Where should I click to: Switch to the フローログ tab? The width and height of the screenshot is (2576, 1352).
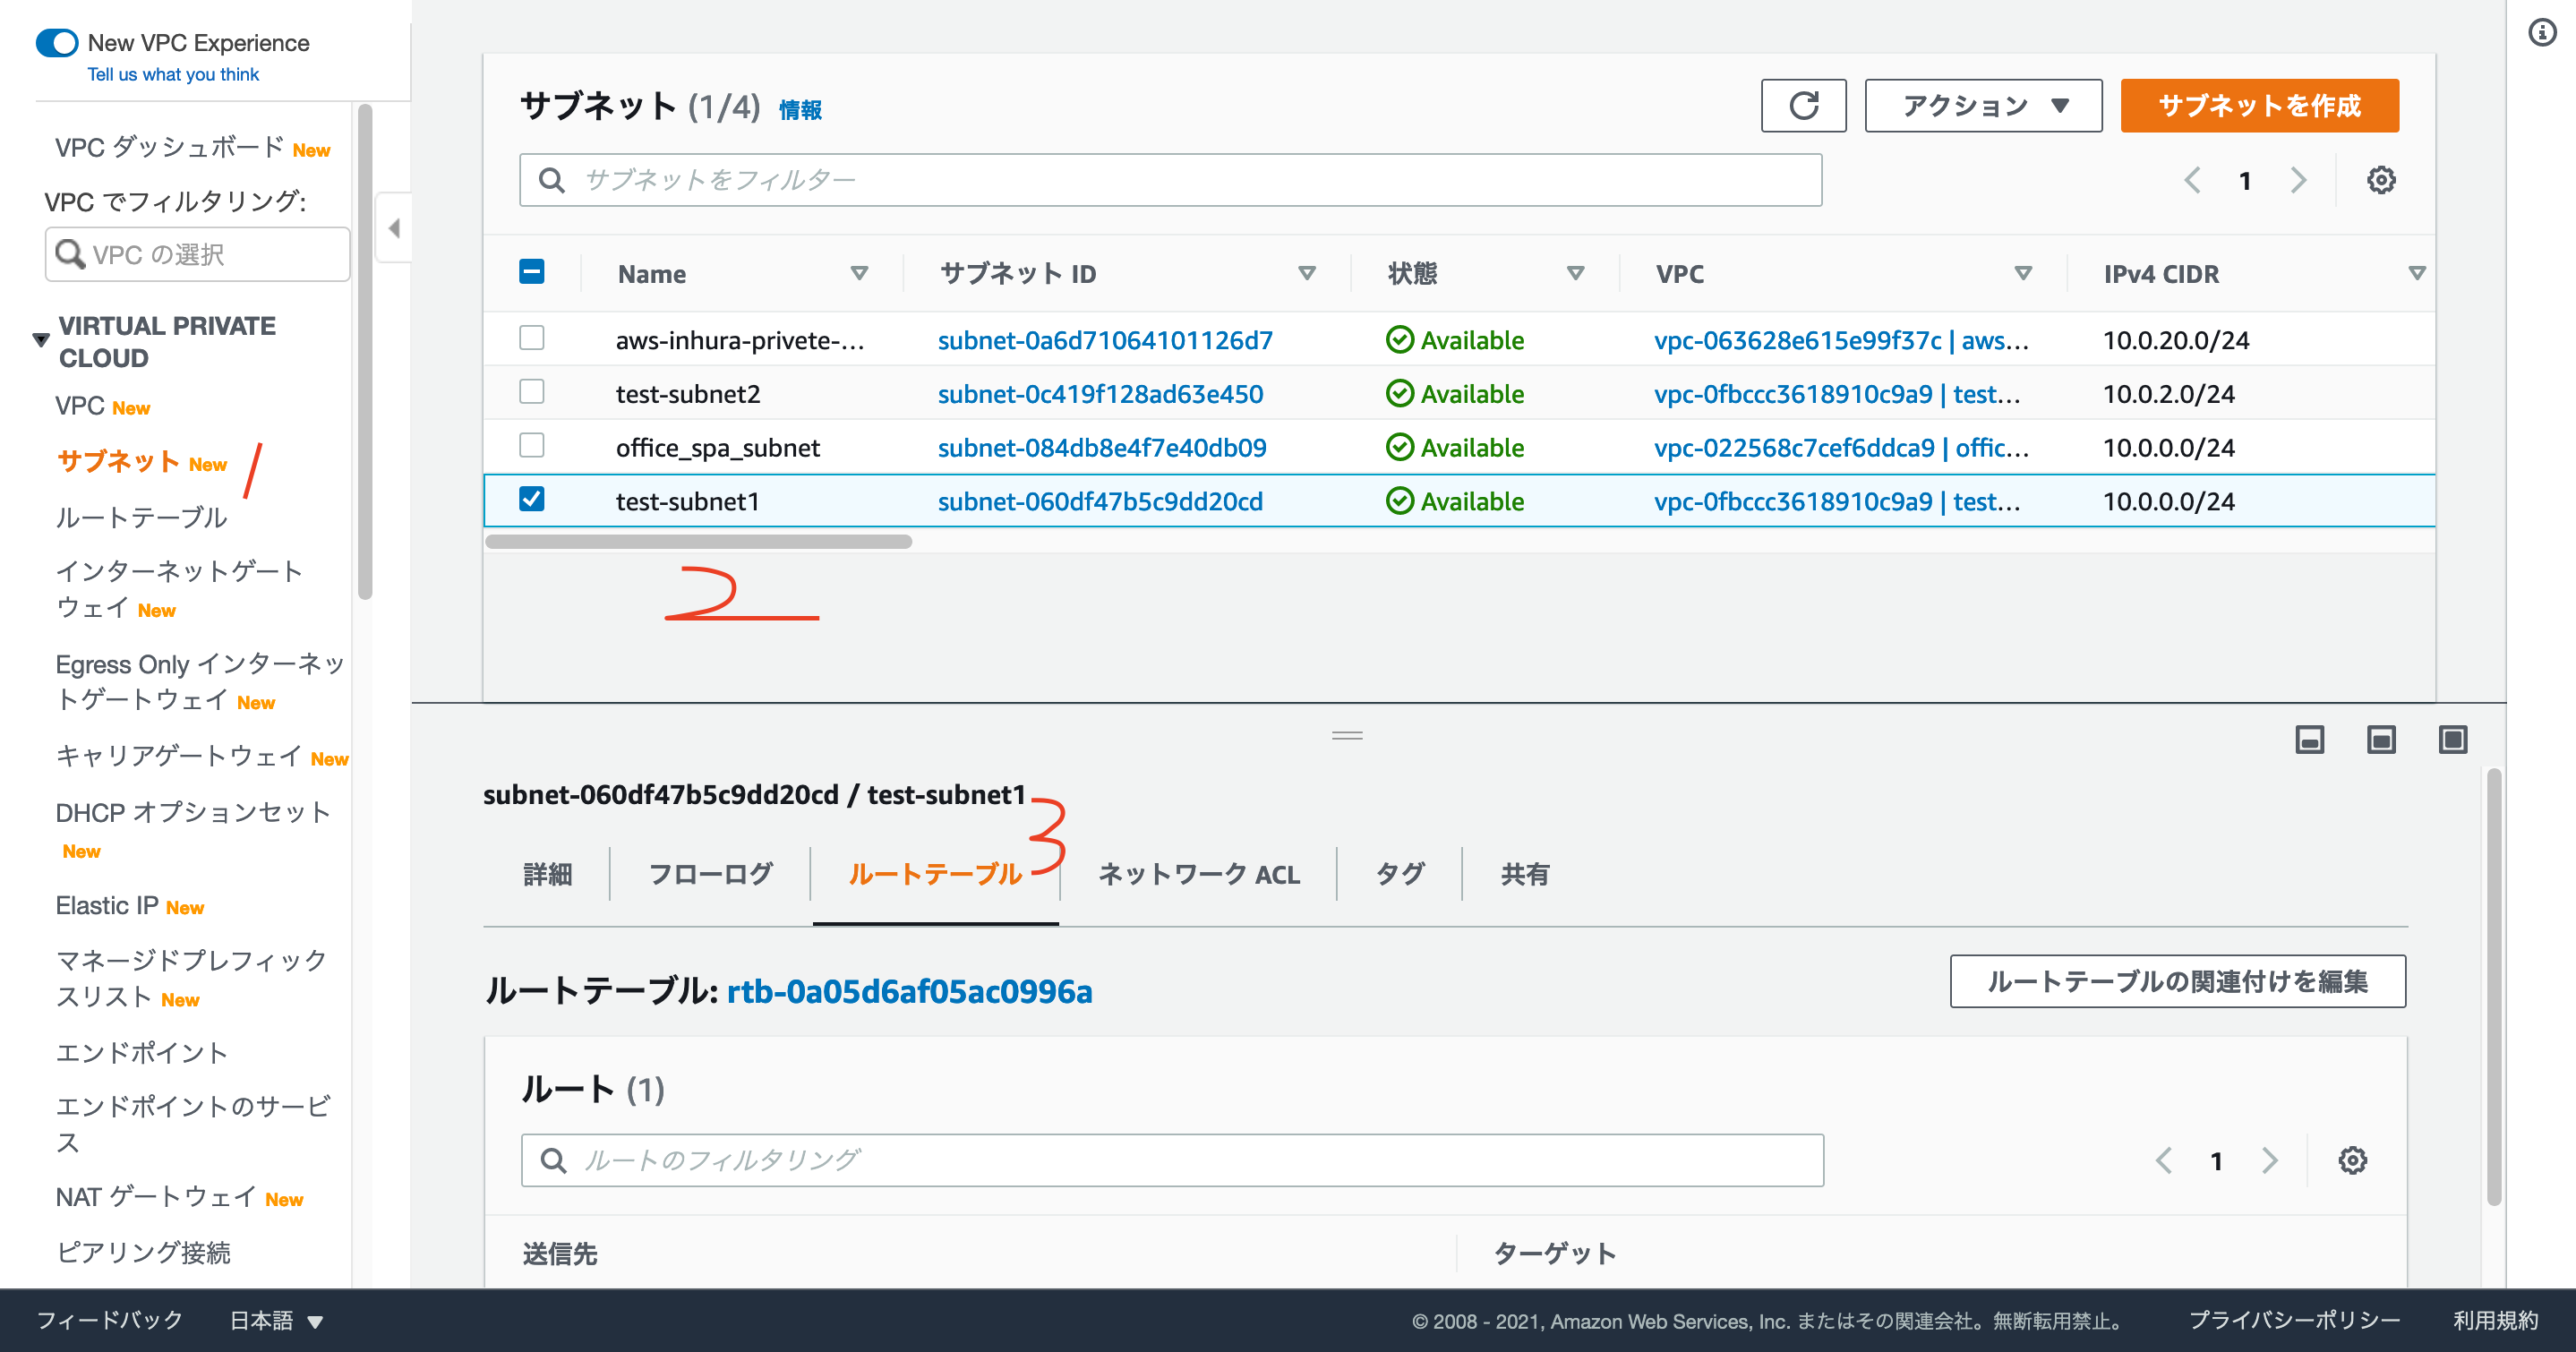click(710, 874)
